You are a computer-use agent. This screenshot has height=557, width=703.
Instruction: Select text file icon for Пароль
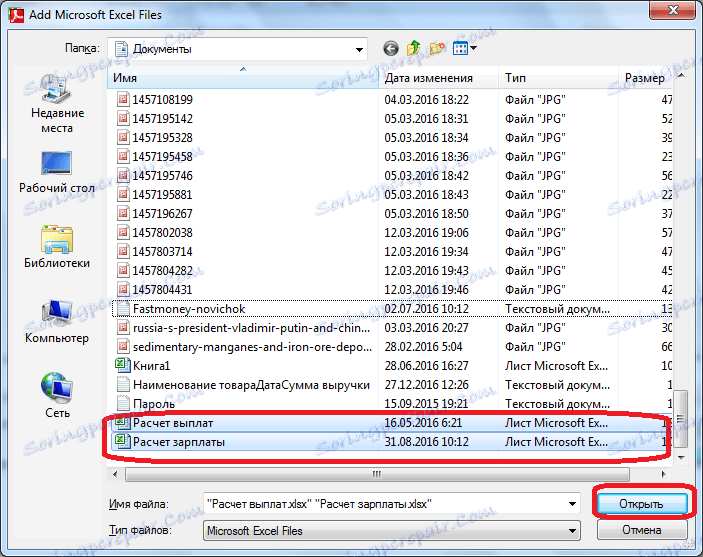(123, 403)
